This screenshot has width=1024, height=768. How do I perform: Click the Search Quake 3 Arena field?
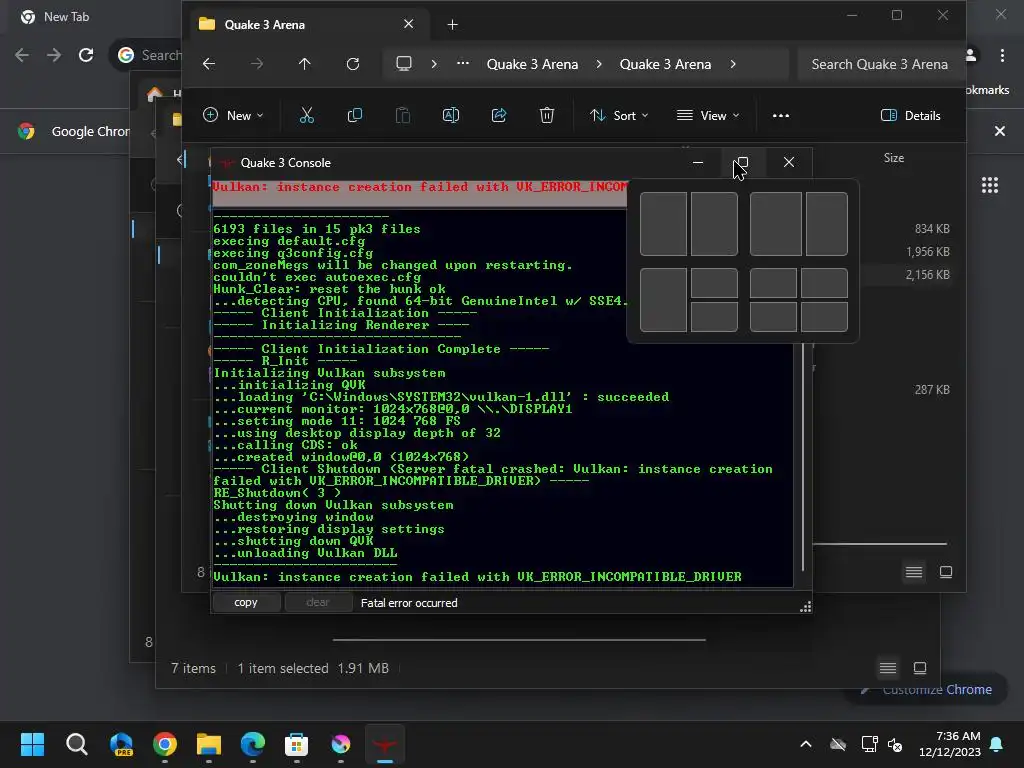879,64
